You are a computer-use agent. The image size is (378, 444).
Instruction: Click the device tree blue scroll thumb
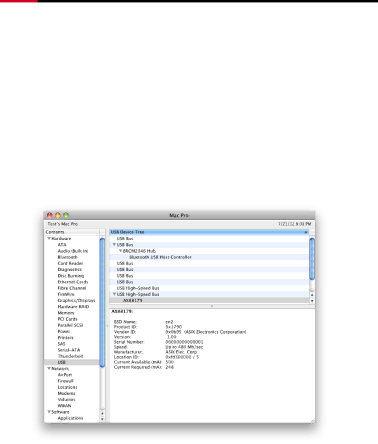pyautogui.click(x=312, y=259)
